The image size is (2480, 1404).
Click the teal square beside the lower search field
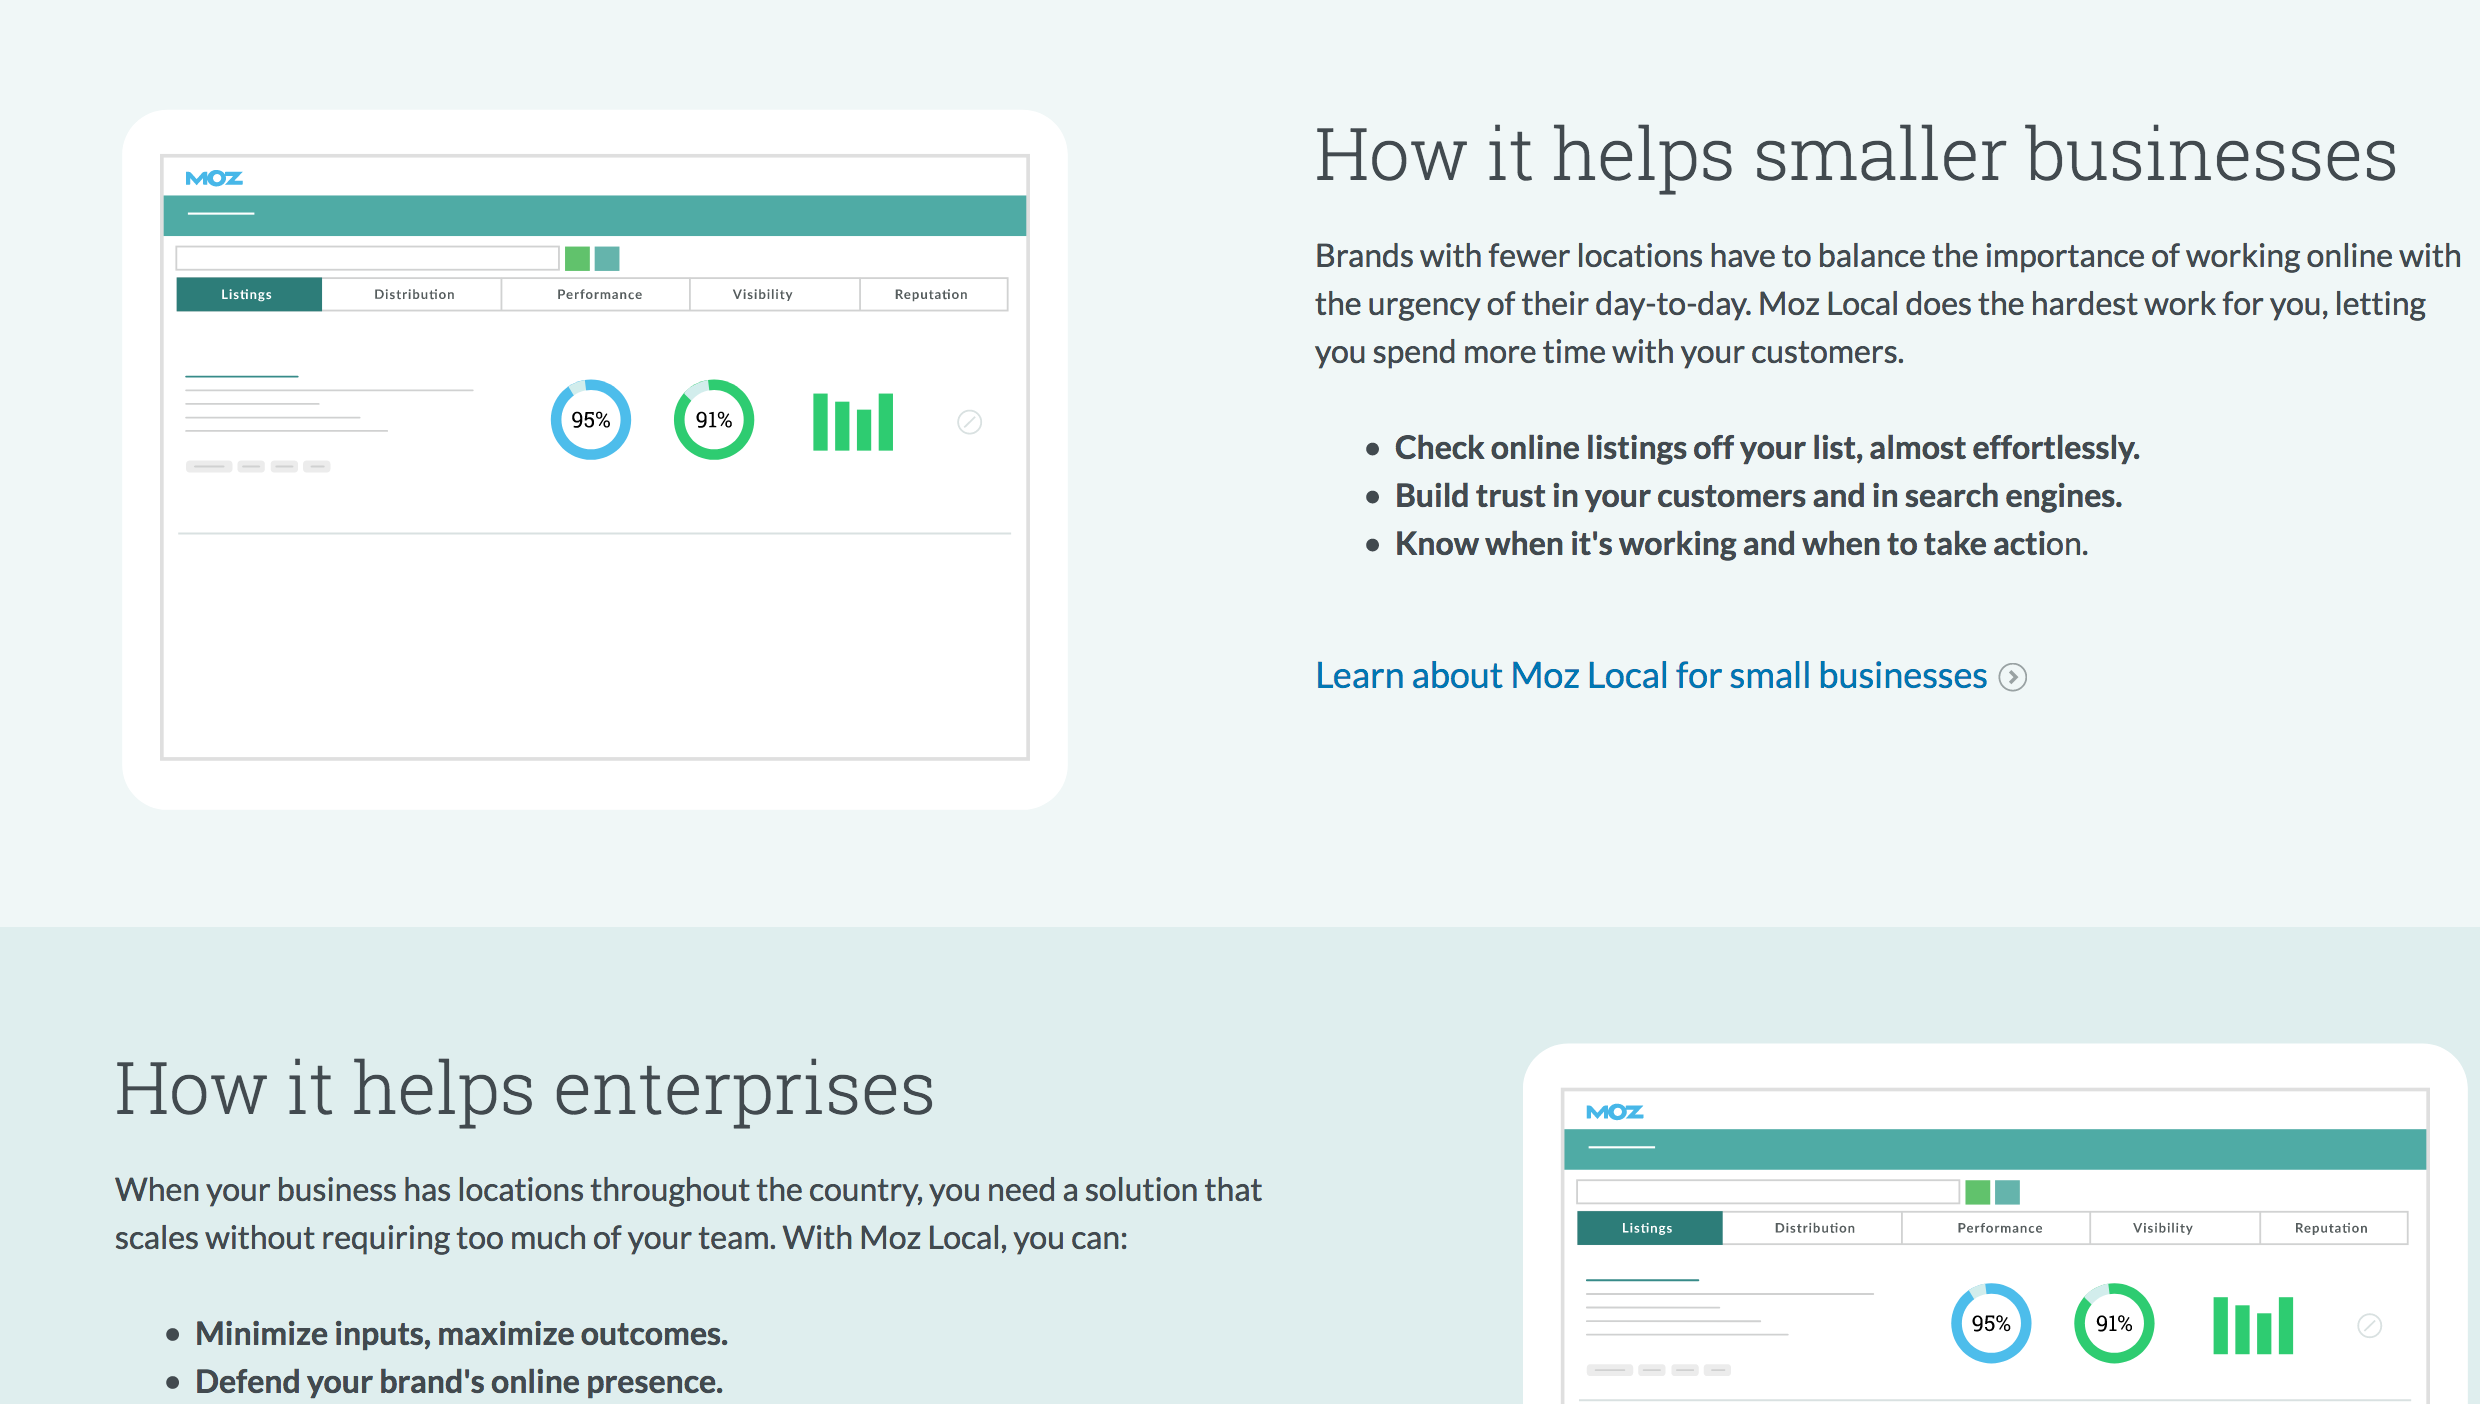click(x=2007, y=1192)
